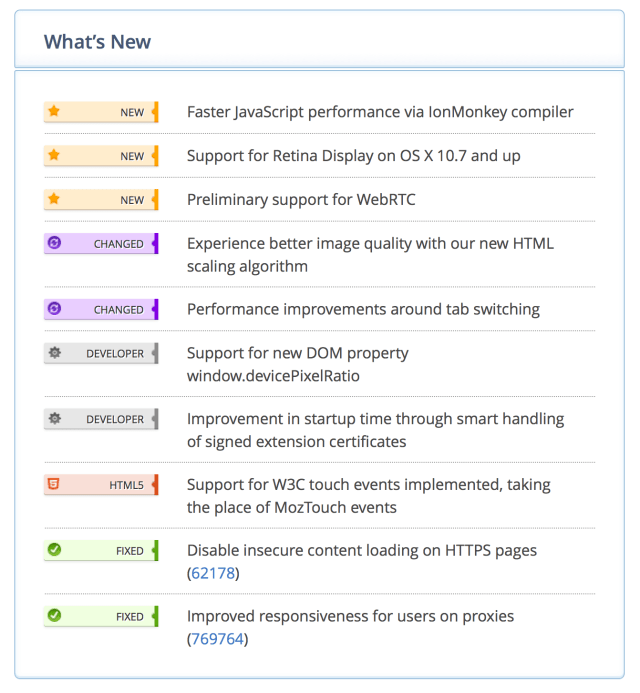This screenshot has width=640, height=693.
Task: Click the What's New heading
Action: coord(97,41)
